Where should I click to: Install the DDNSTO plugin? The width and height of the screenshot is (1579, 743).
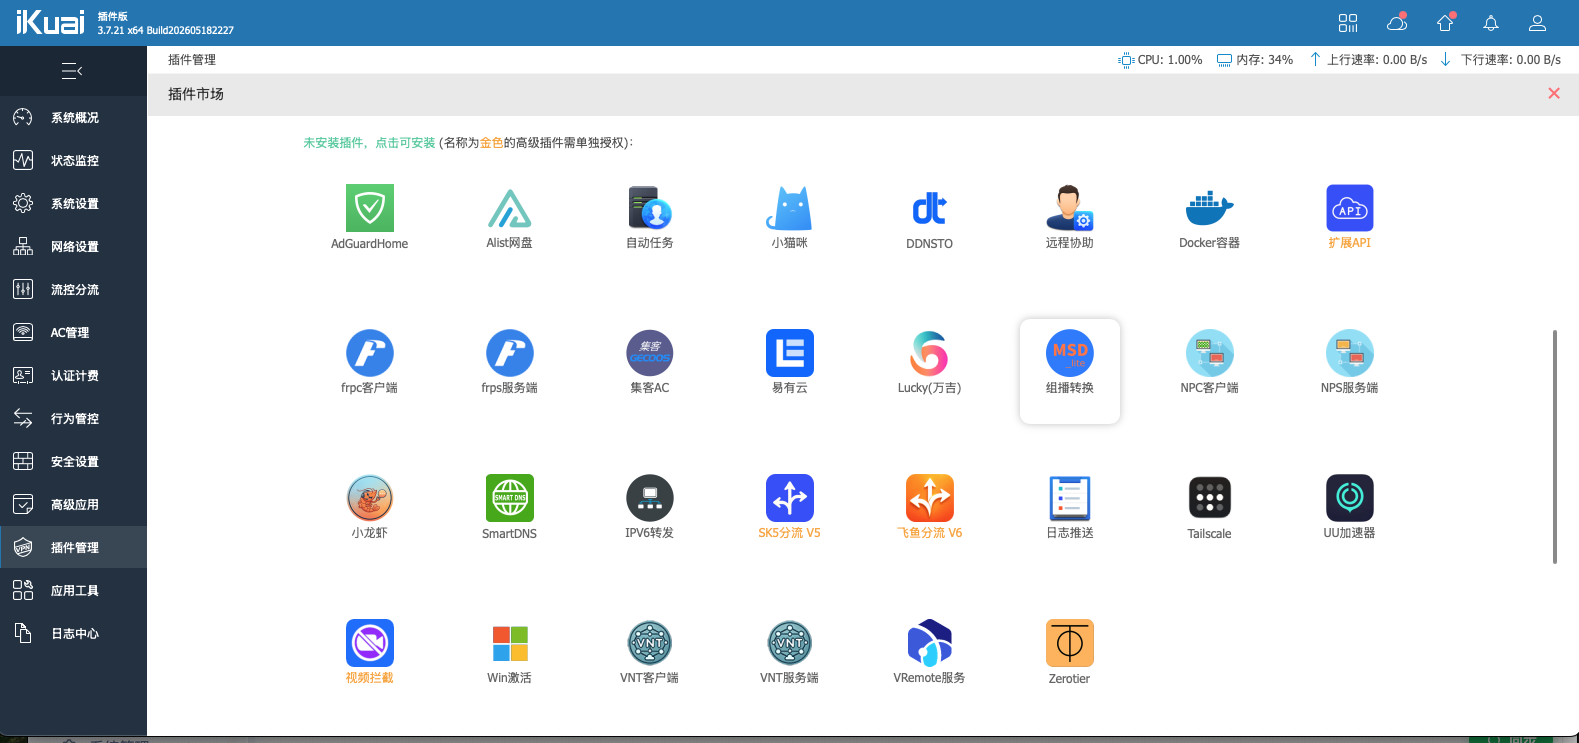pos(930,208)
